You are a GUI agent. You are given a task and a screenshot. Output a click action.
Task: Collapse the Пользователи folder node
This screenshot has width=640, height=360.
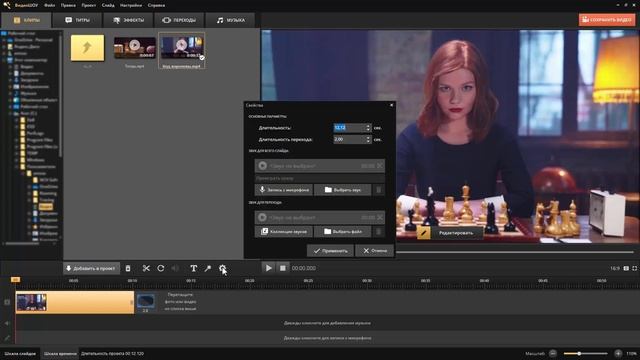pos(17,167)
